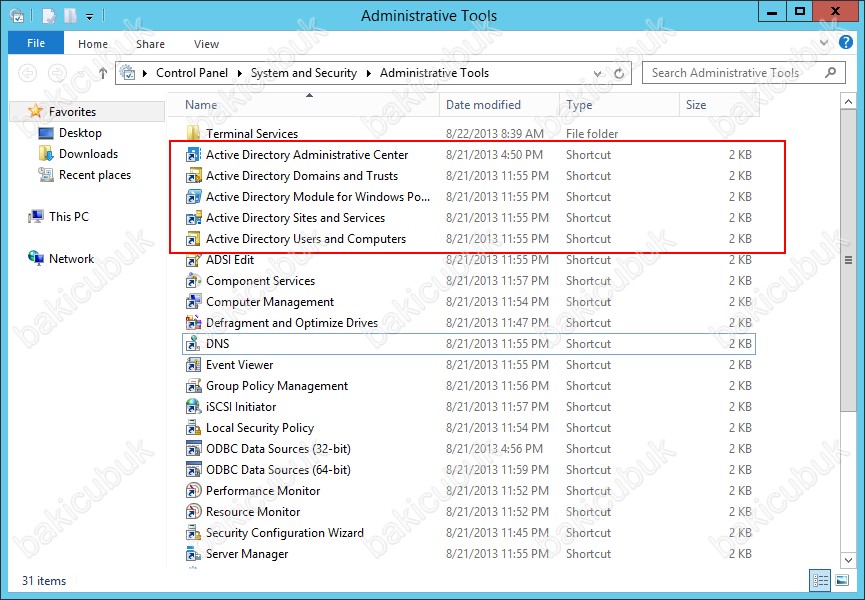The width and height of the screenshot is (865, 600).
Task: Select Active Directory Users and Computers icon
Action: pyautogui.click(x=193, y=239)
